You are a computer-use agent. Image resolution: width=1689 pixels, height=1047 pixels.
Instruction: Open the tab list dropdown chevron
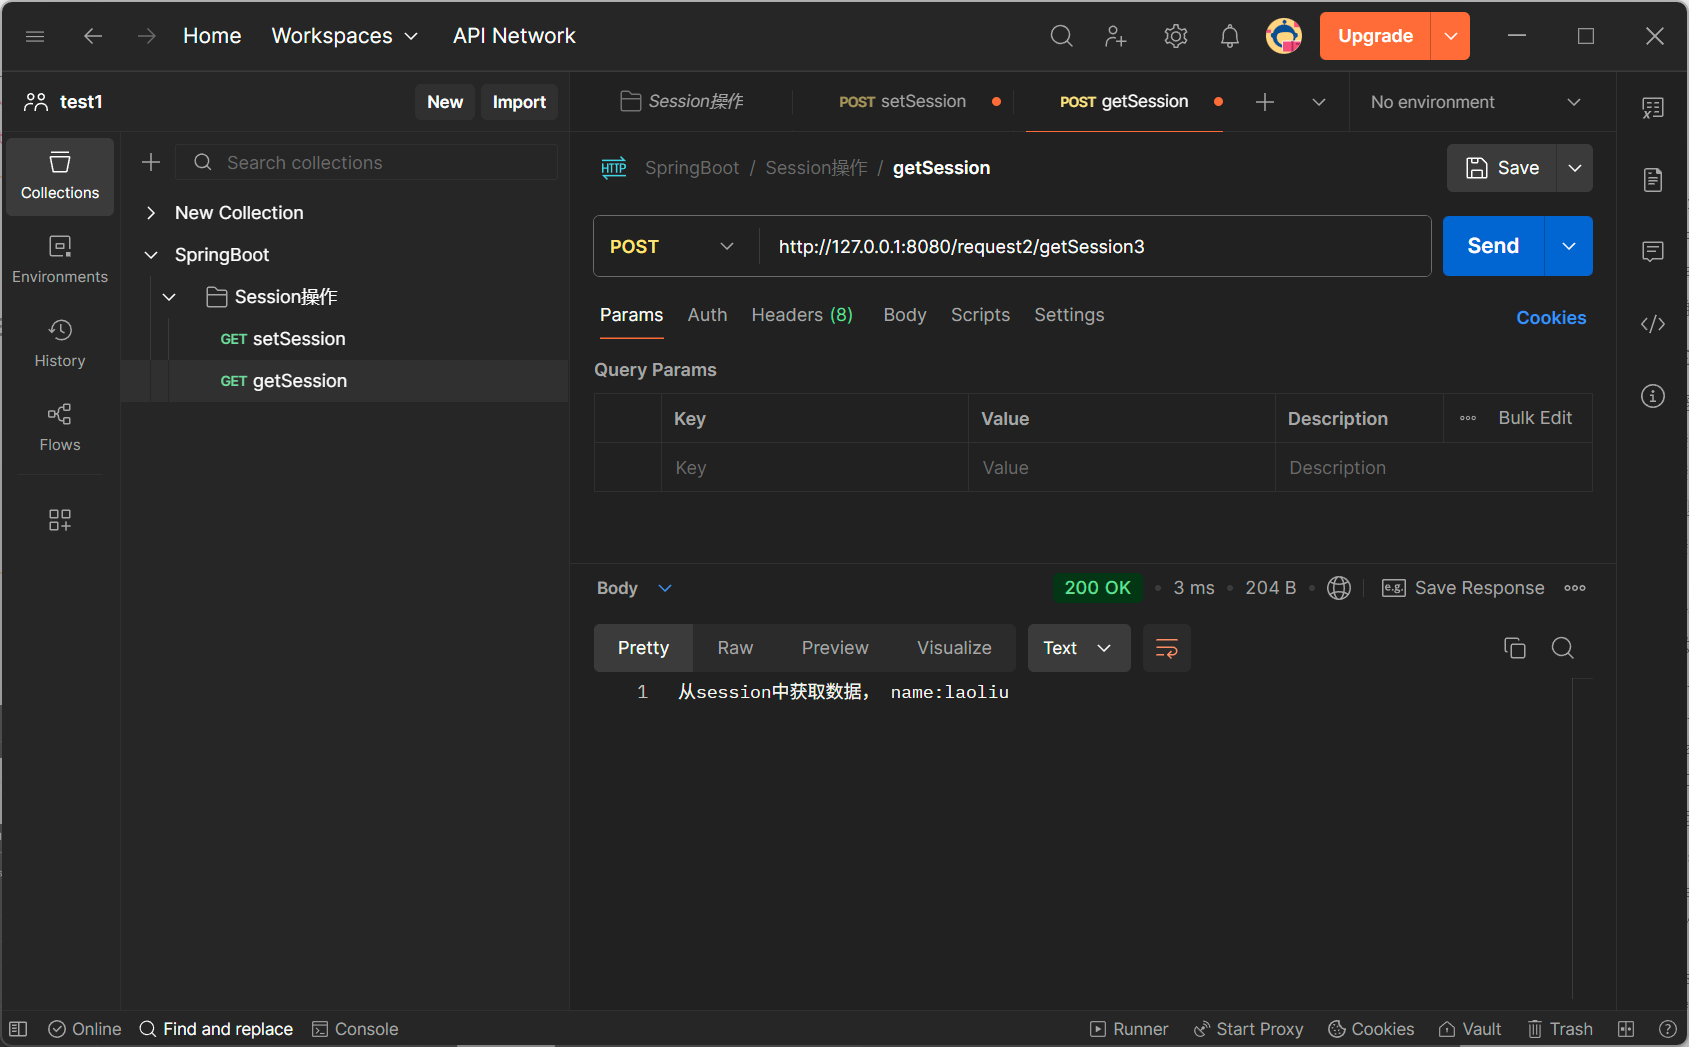[x=1319, y=102]
